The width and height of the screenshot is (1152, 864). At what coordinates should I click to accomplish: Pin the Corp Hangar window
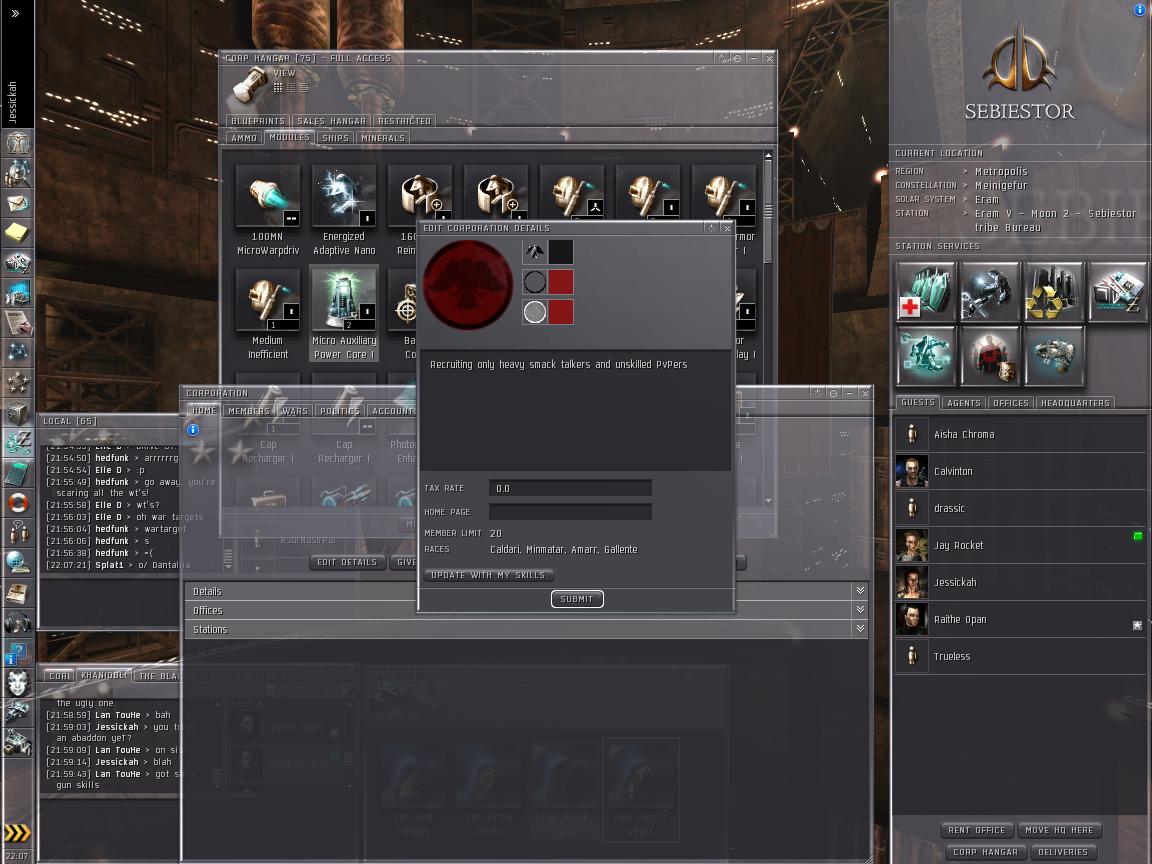(x=722, y=58)
